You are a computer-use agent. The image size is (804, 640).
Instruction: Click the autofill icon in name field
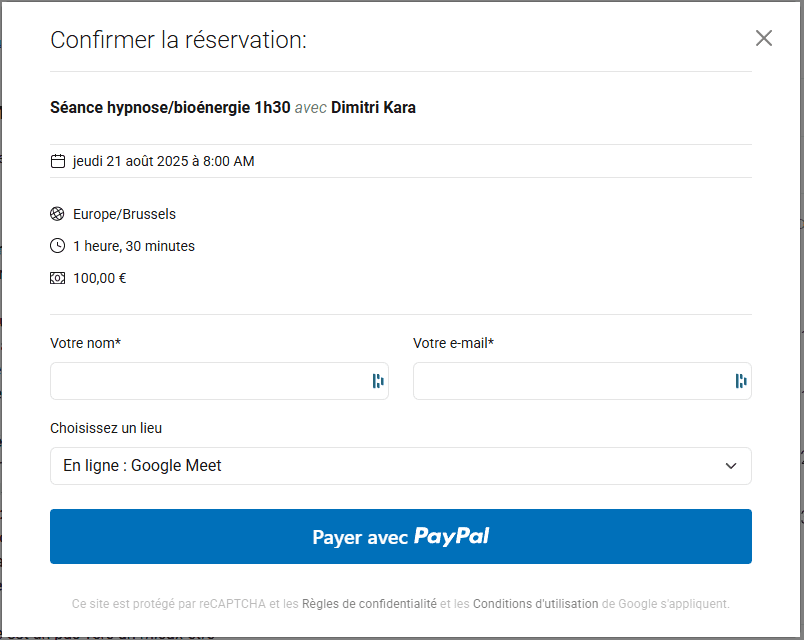(x=378, y=381)
